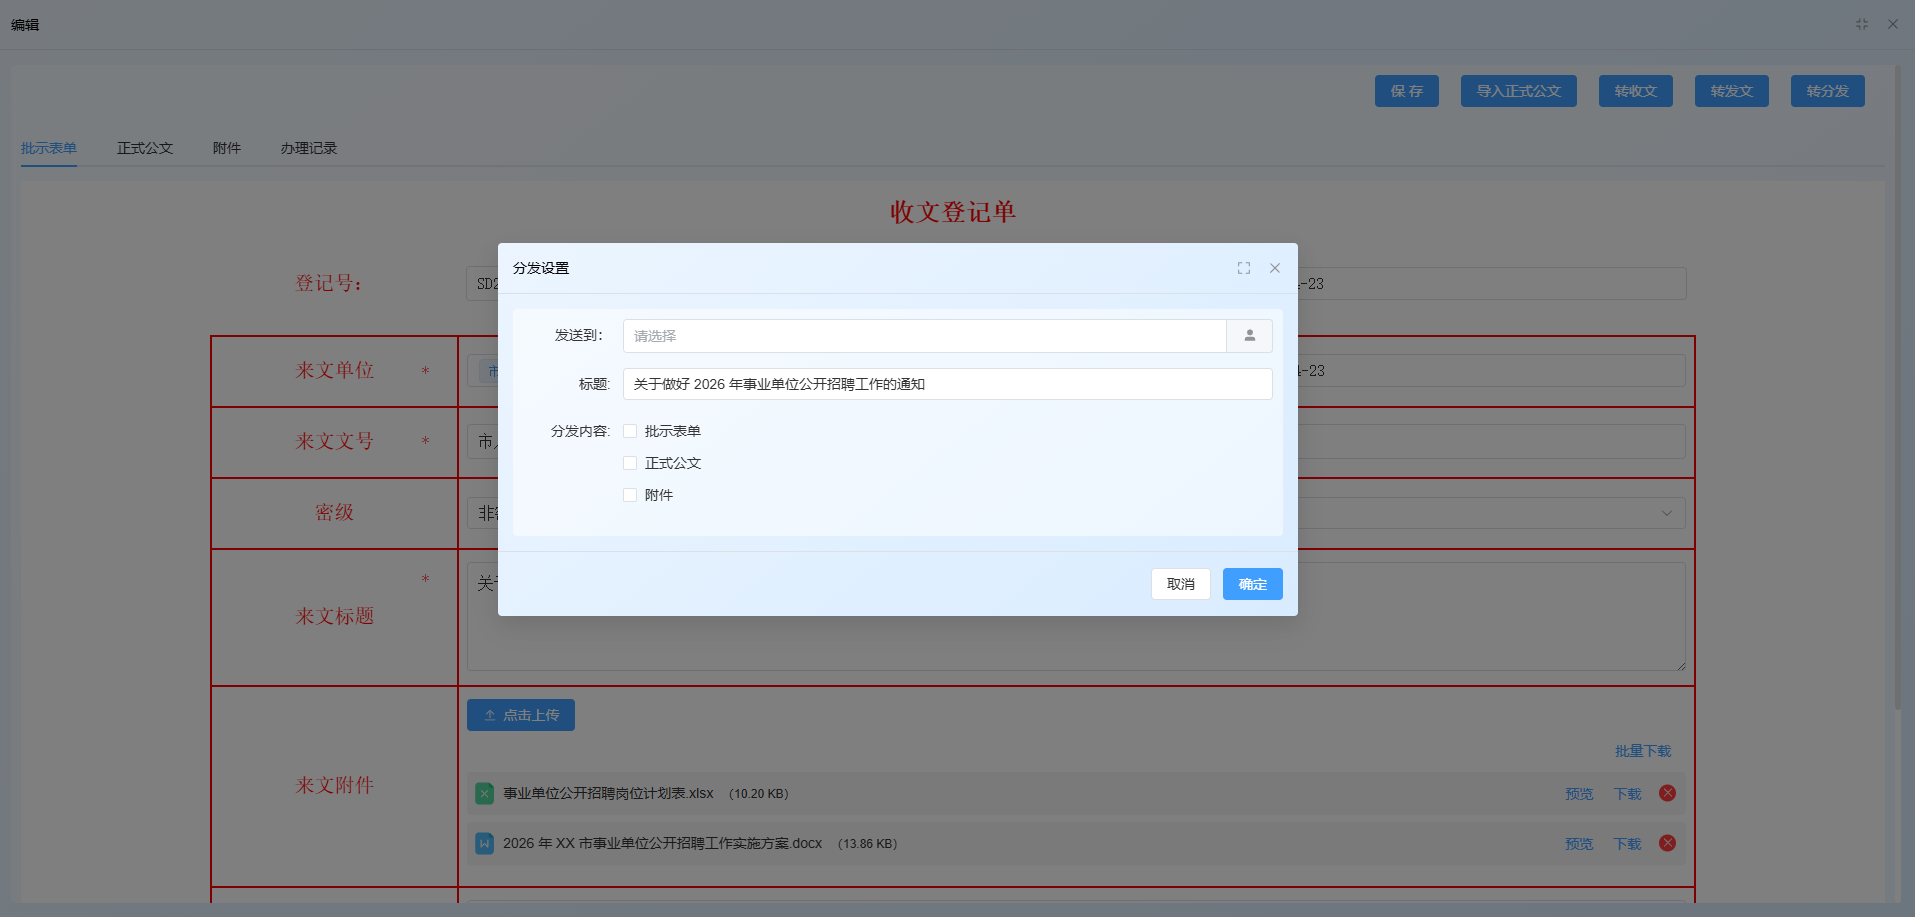Click the 转发文 button
Screen dimensions: 1915x917
1731,91
